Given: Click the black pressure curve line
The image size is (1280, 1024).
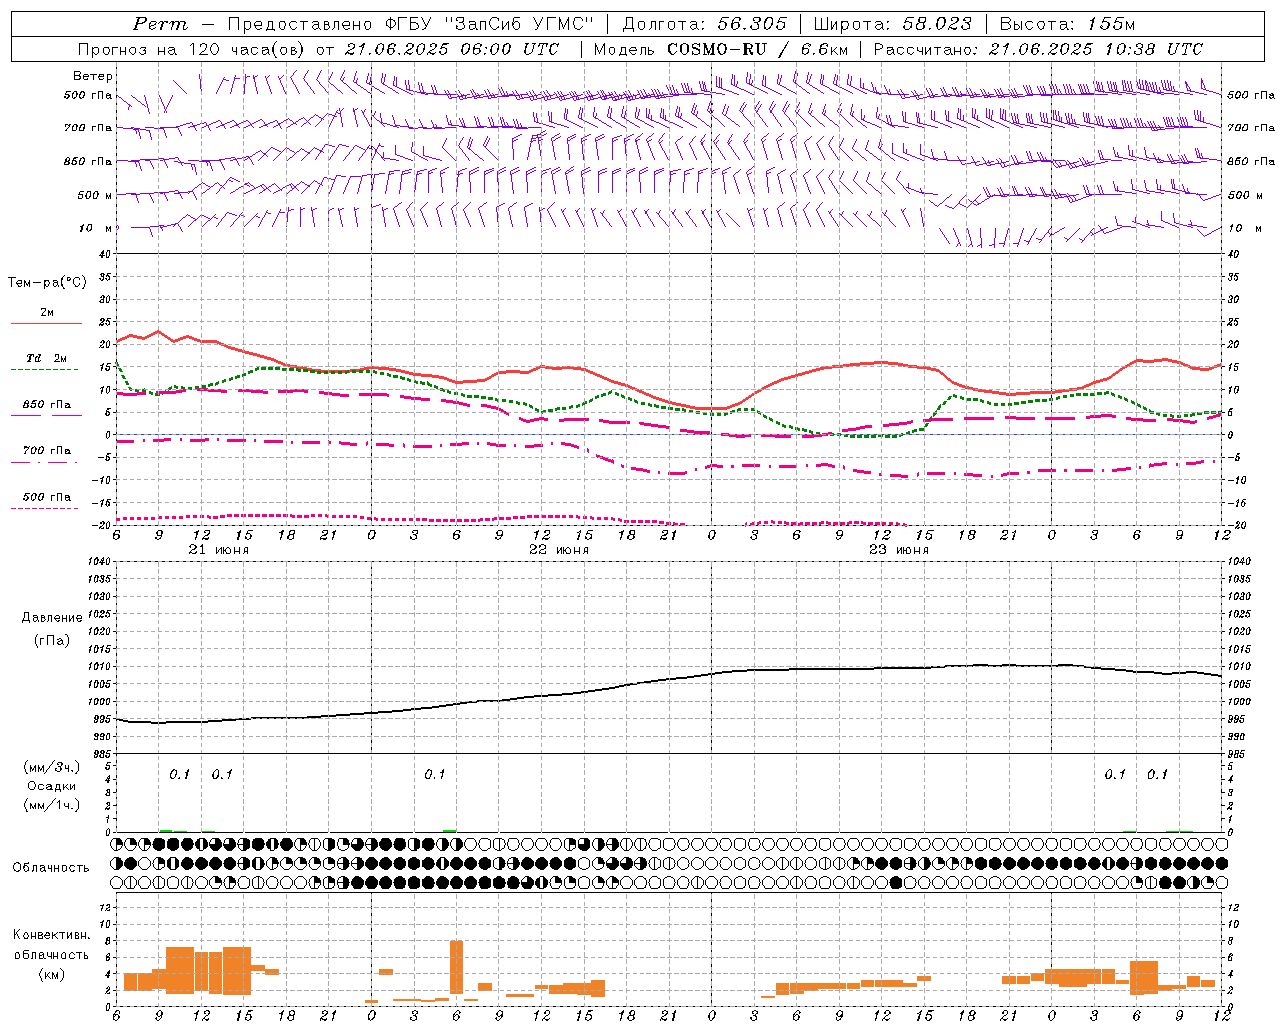Looking at the screenshot, I should (x=668, y=679).
